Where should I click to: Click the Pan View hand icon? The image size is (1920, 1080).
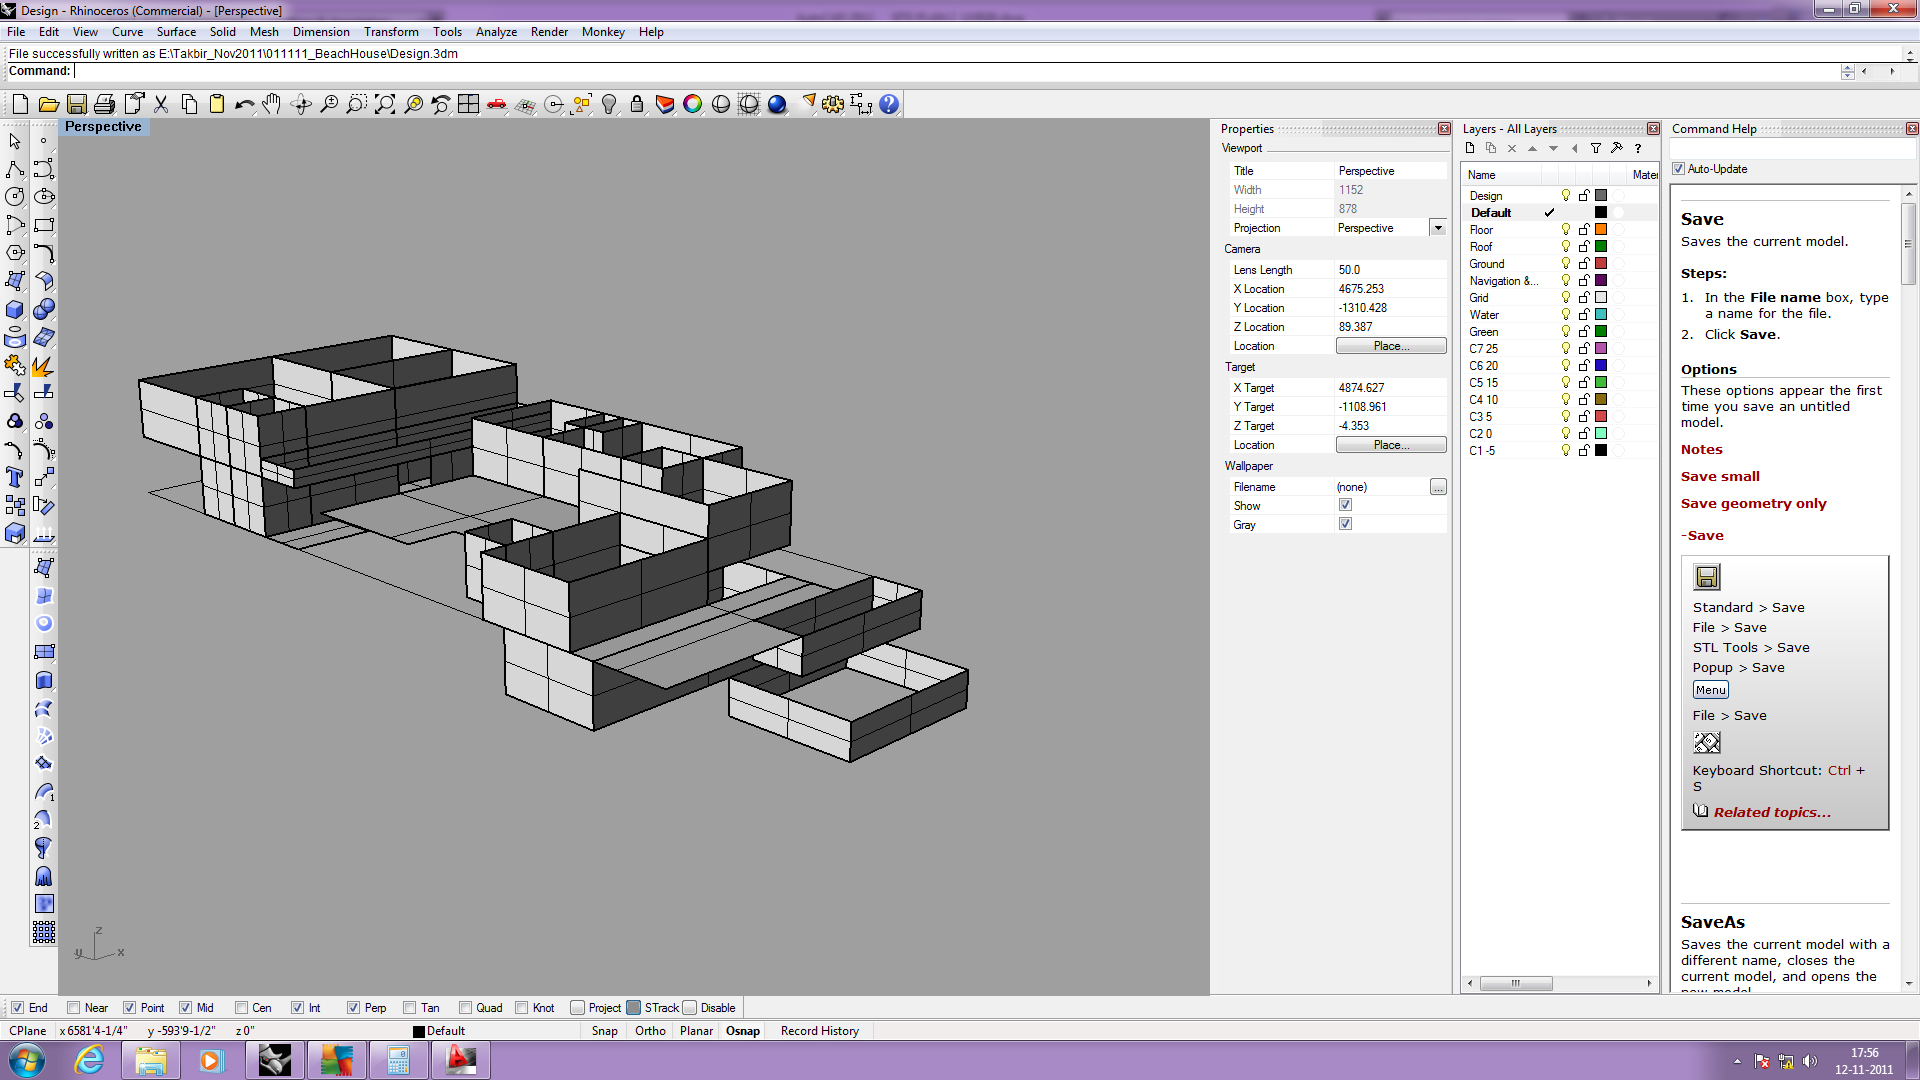(x=271, y=104)
